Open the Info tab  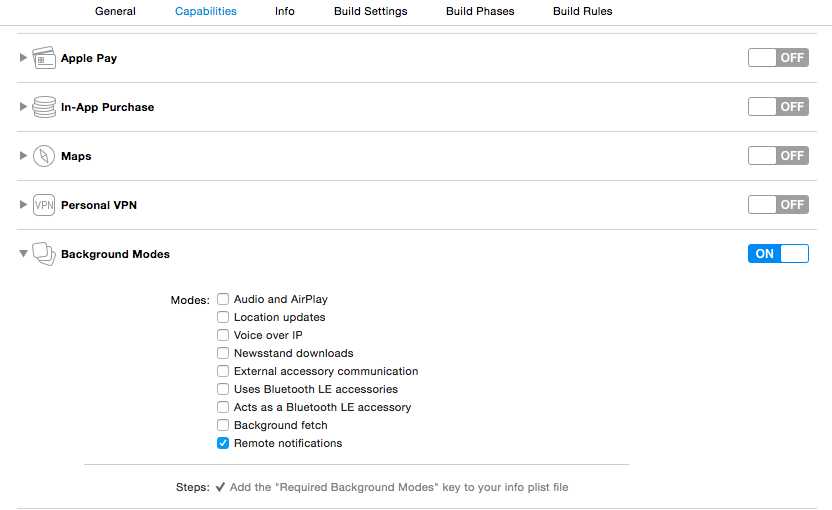[x=285, y=11]
